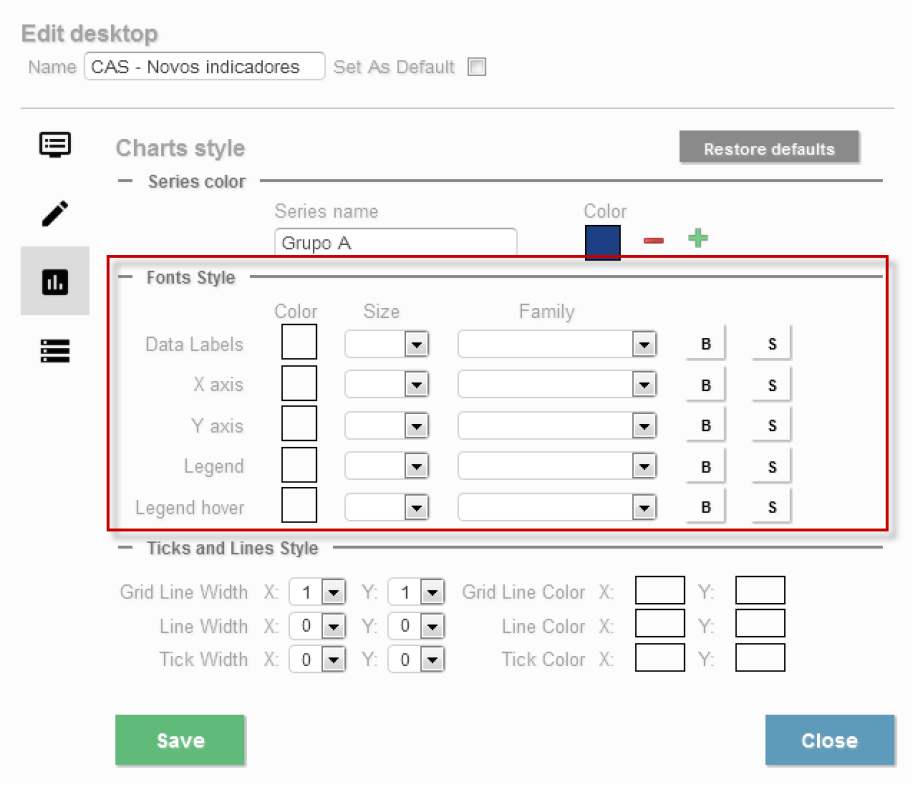This screenshot has width=919, height=807.
Task: Collapse the Fonts Style section
Action: [125, 278]
